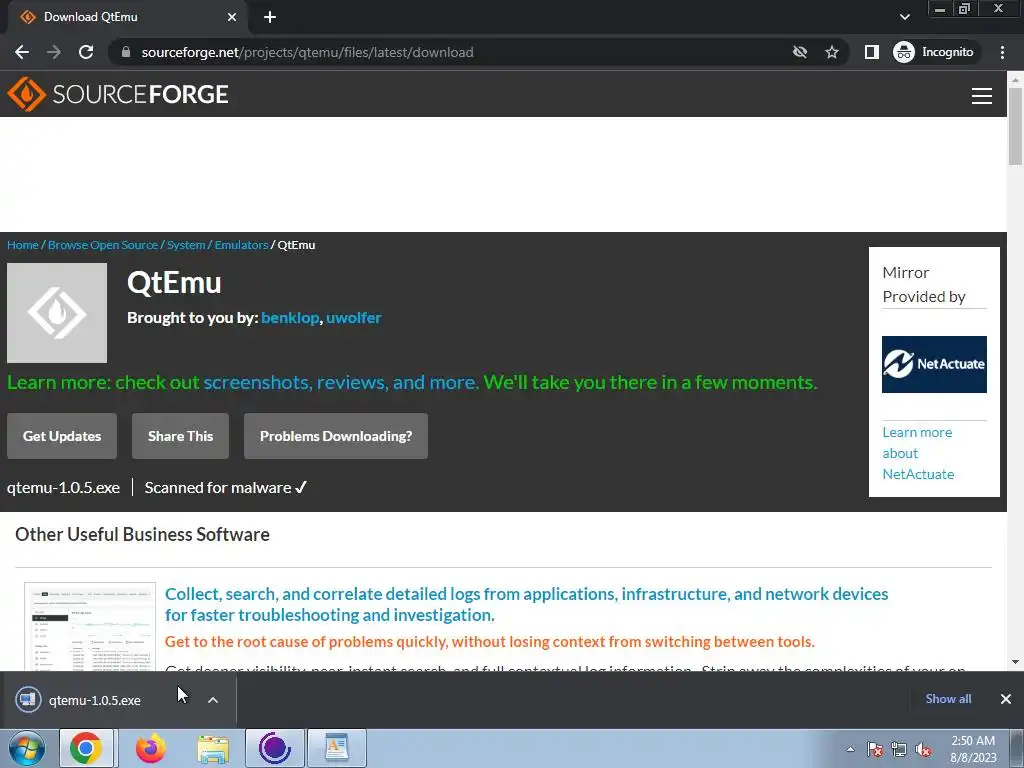This screenshot has height=768, width=1024.
Task: Click the lock icon in address bar
Action: [126, 52]
